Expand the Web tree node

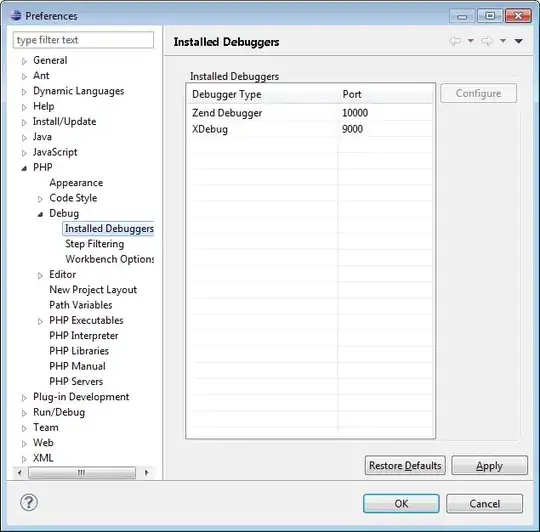[24, 444]
